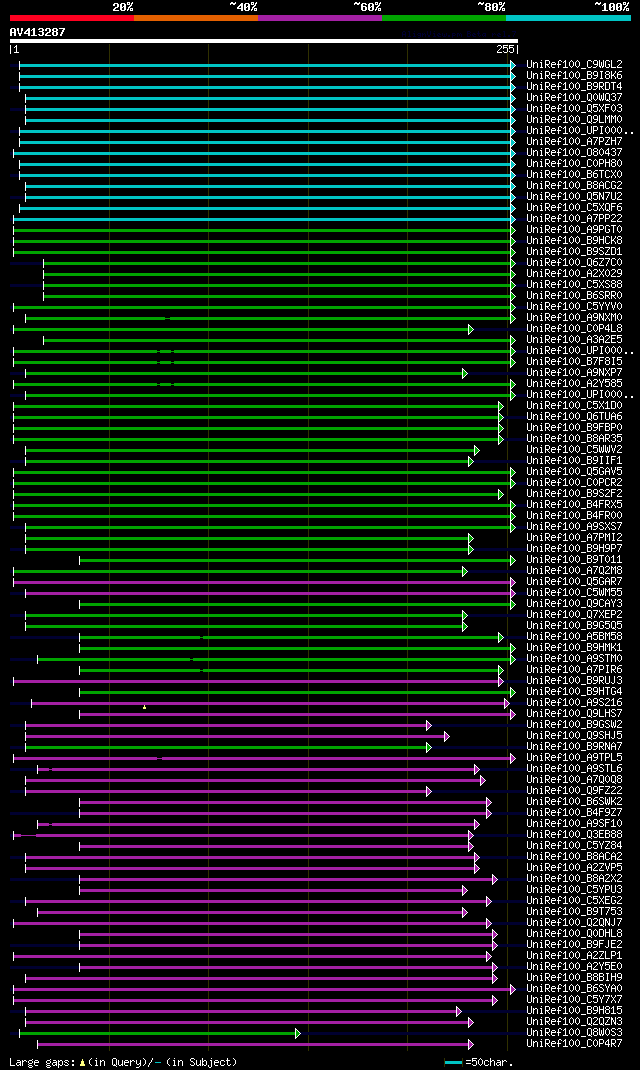Select the UniRef100_C0P4R7 label

[x=574, y=1043]
